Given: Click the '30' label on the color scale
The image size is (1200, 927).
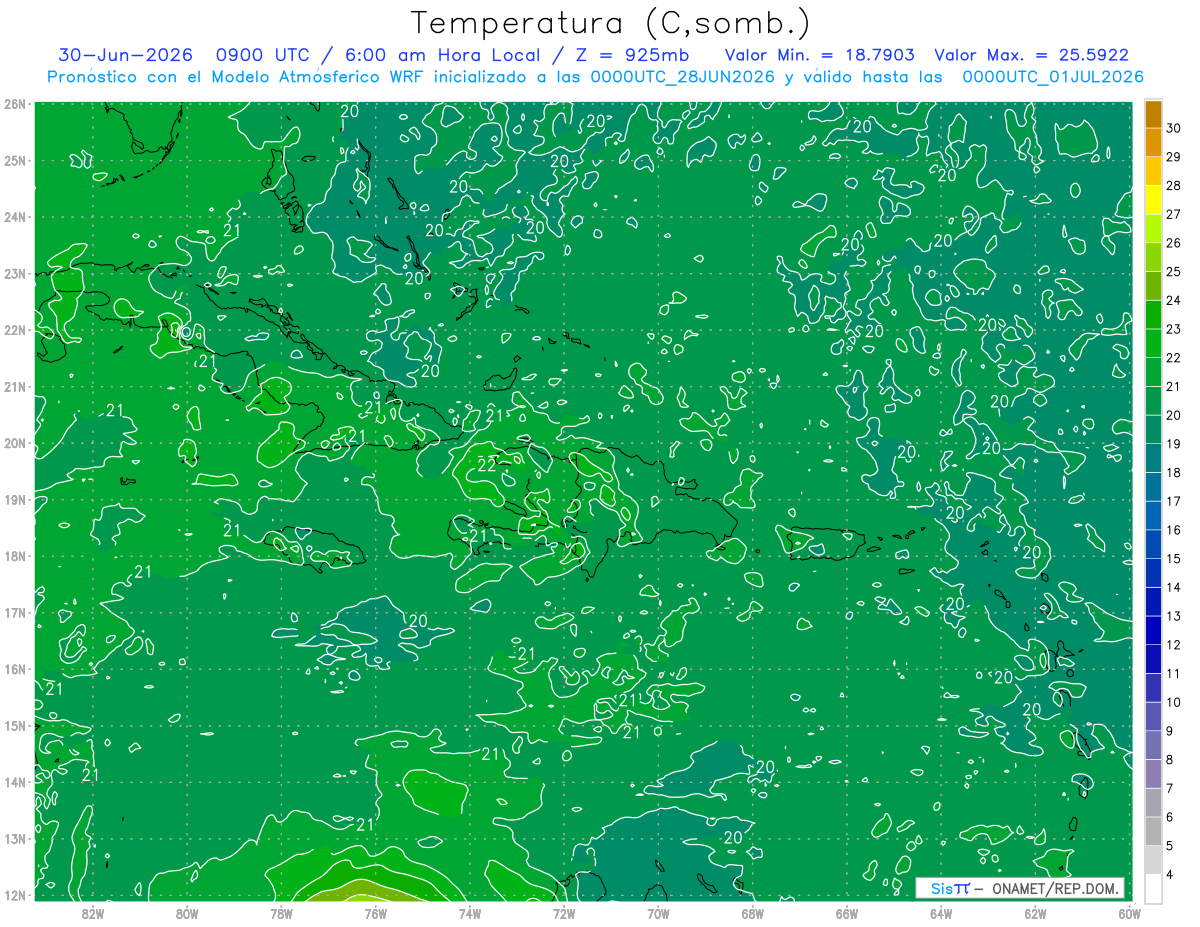Looking at the screenshot, I should point(1174,129).
